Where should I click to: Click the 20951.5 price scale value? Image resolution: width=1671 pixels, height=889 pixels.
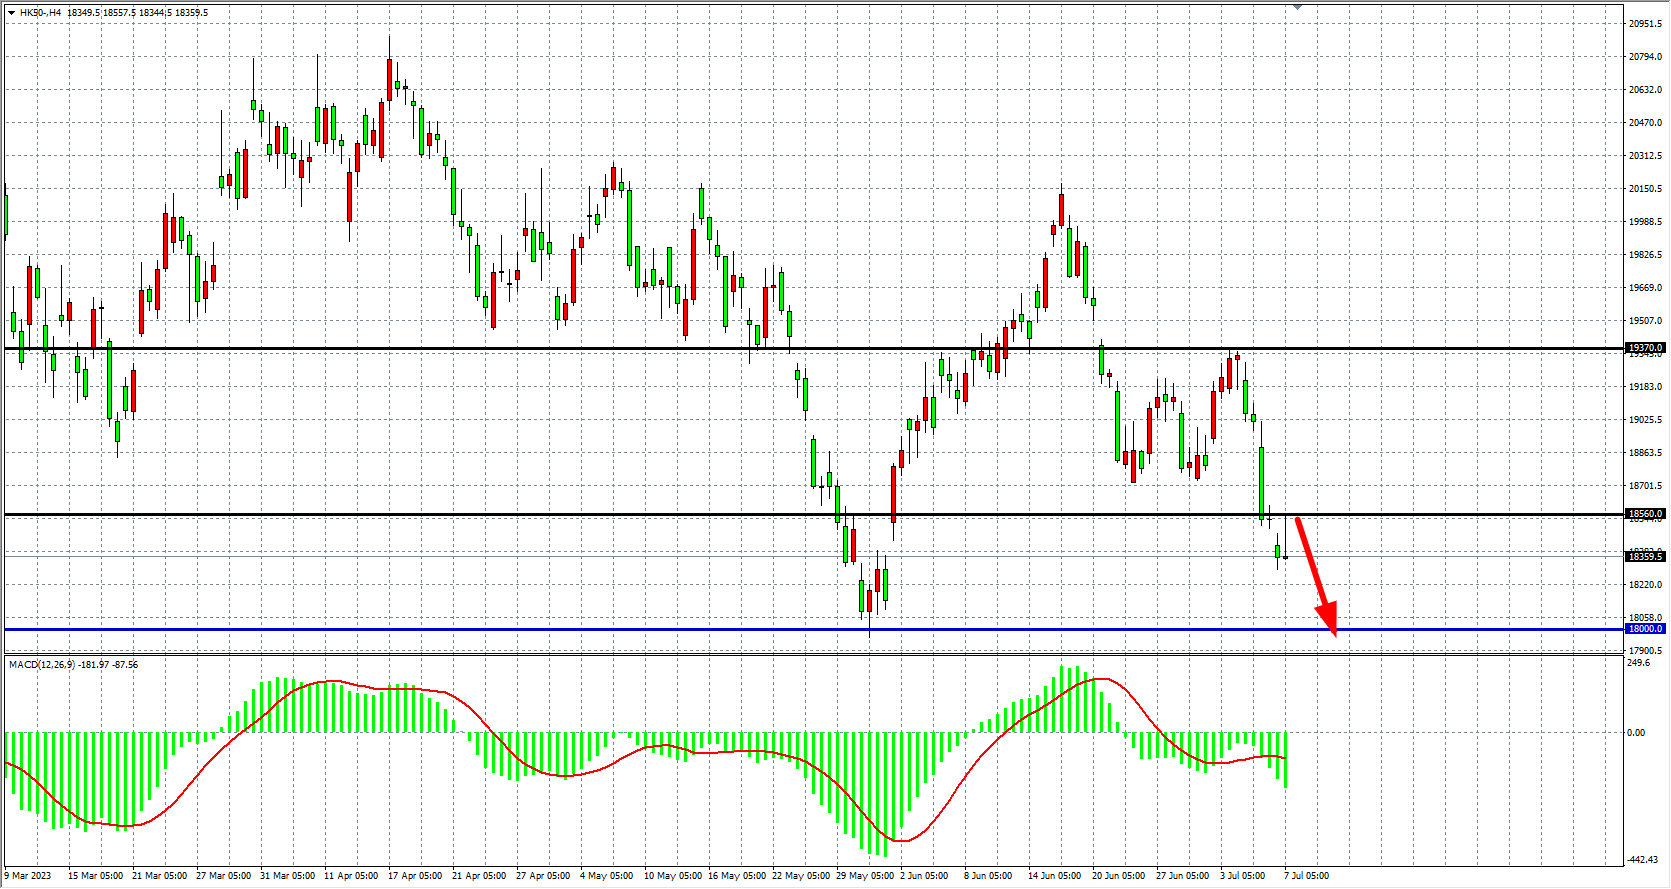click(1645, 23)
